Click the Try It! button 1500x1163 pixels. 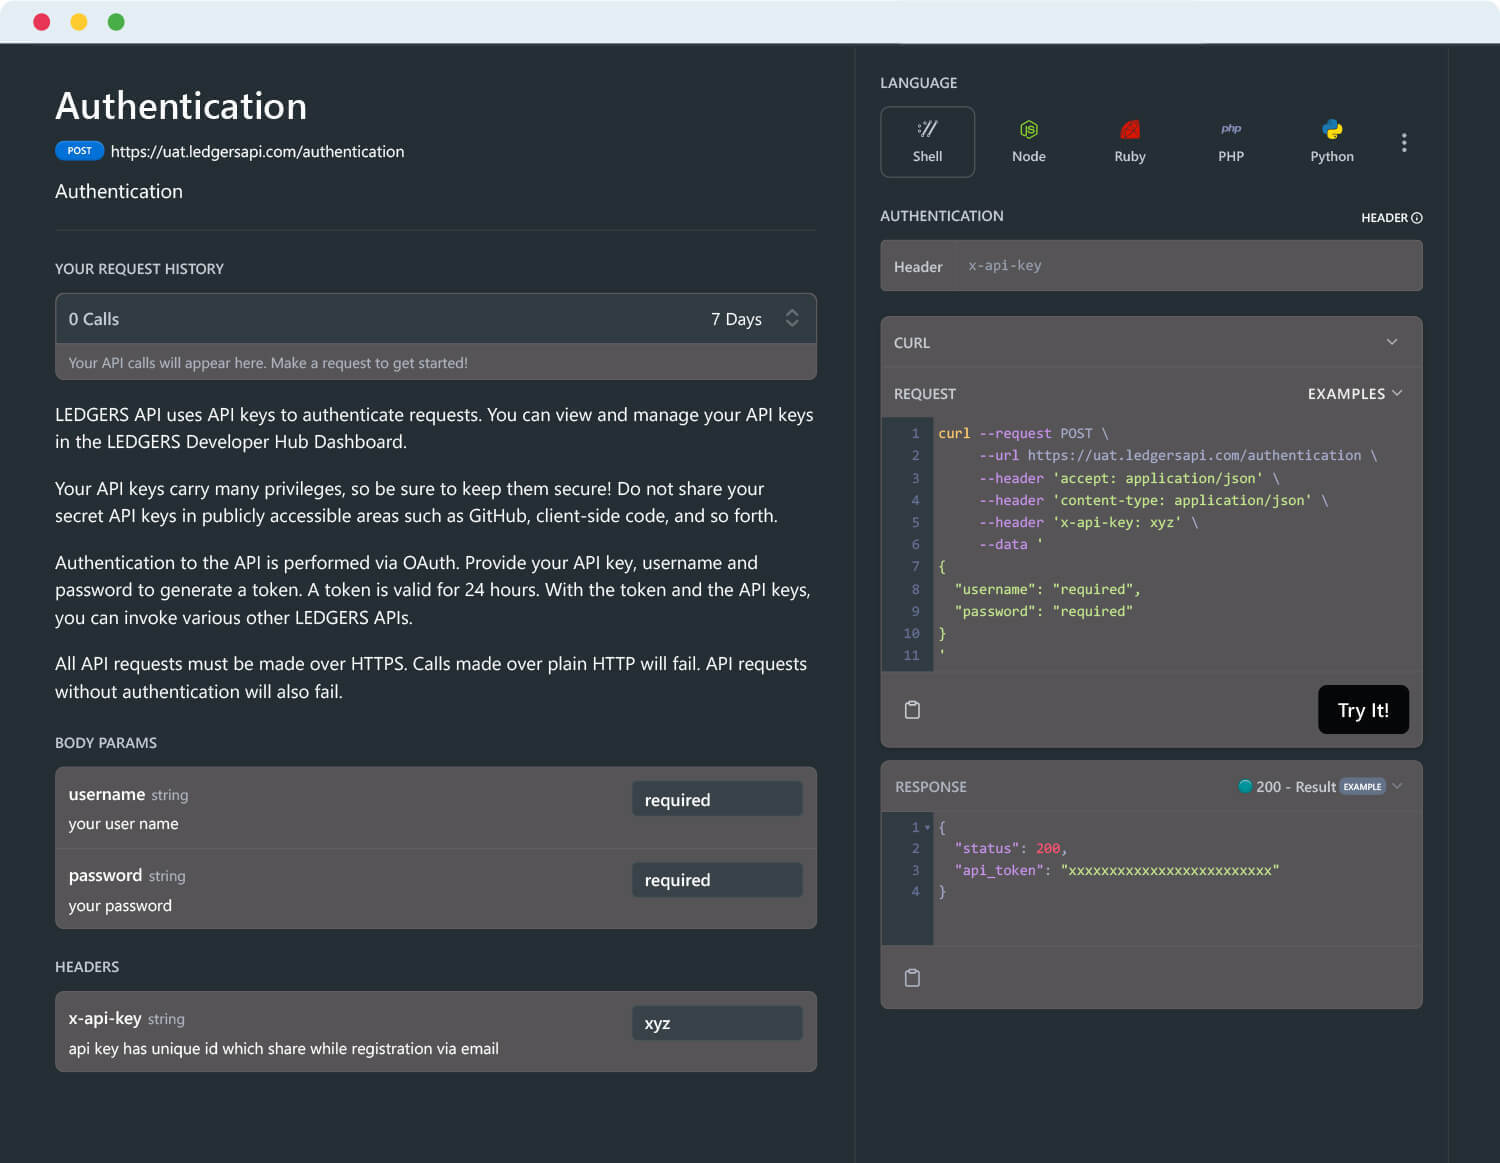pos(1363,710)
